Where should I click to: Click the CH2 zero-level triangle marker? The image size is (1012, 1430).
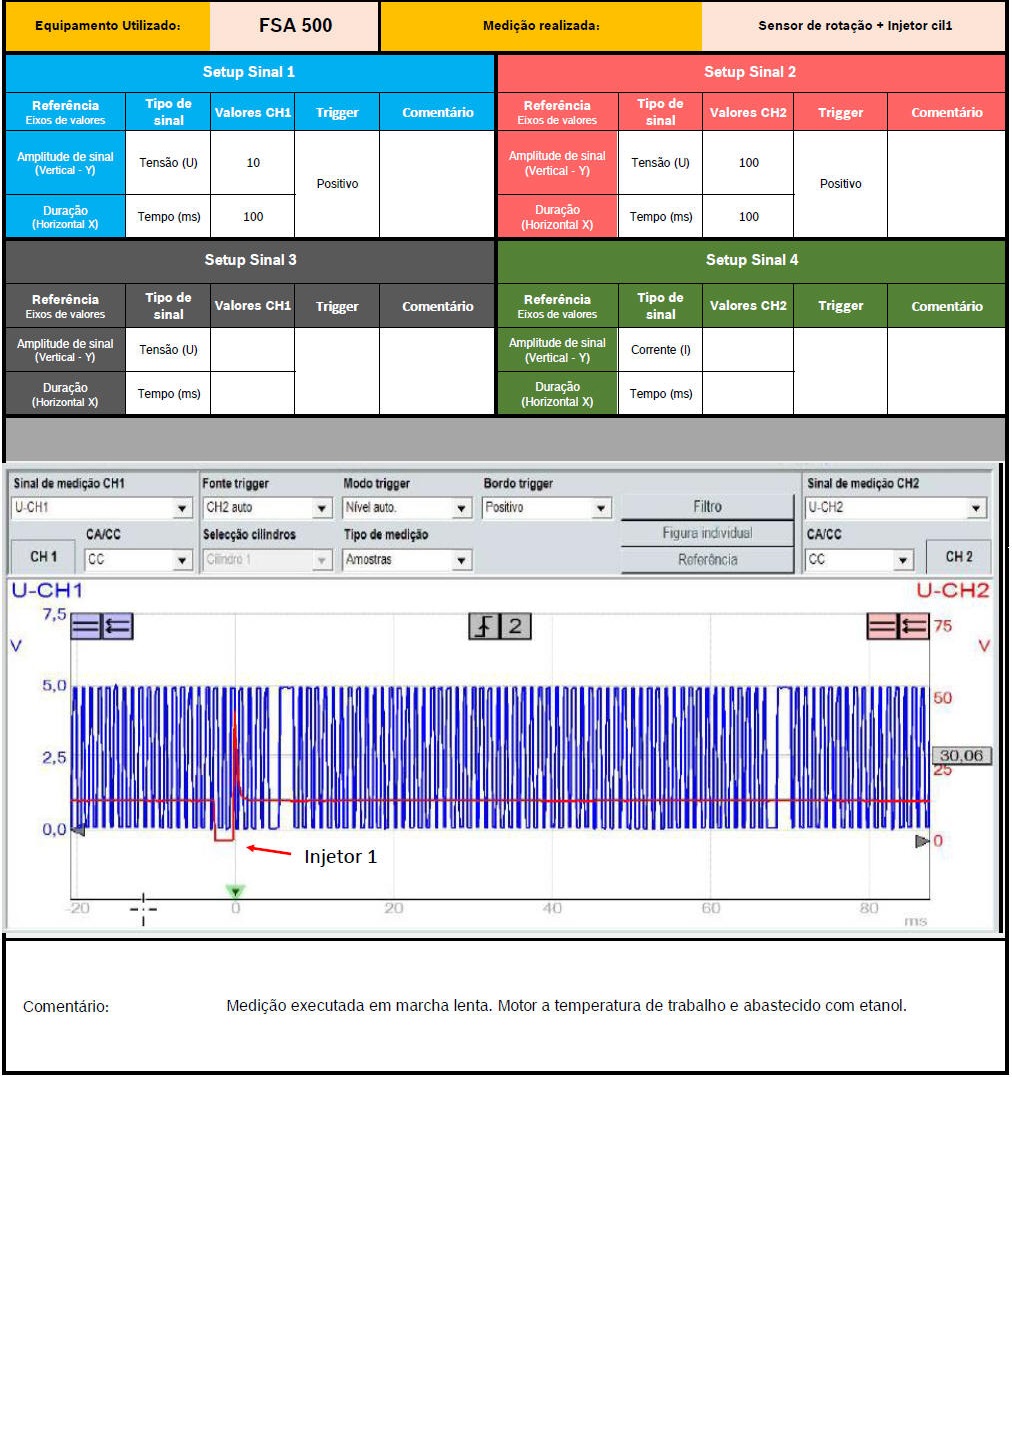pos(922,841)
